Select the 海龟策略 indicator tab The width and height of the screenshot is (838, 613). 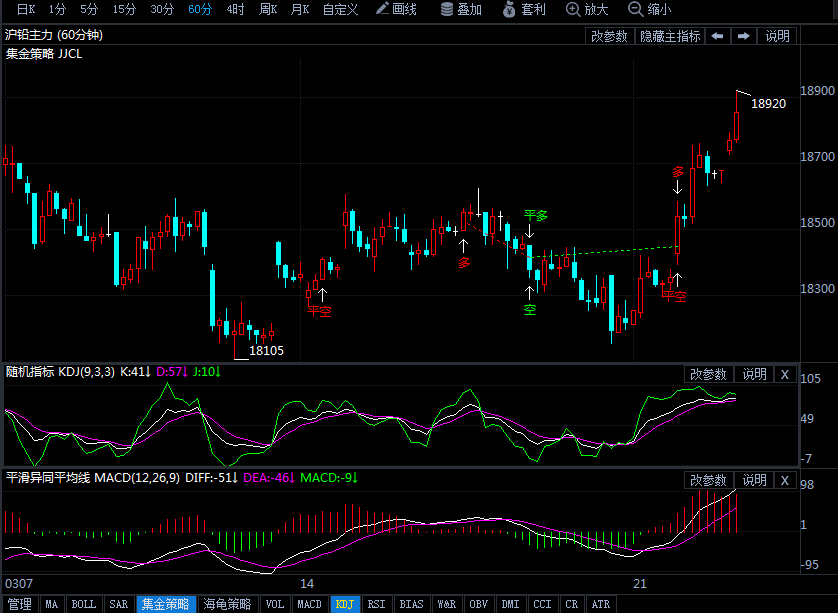coord(228,604)
